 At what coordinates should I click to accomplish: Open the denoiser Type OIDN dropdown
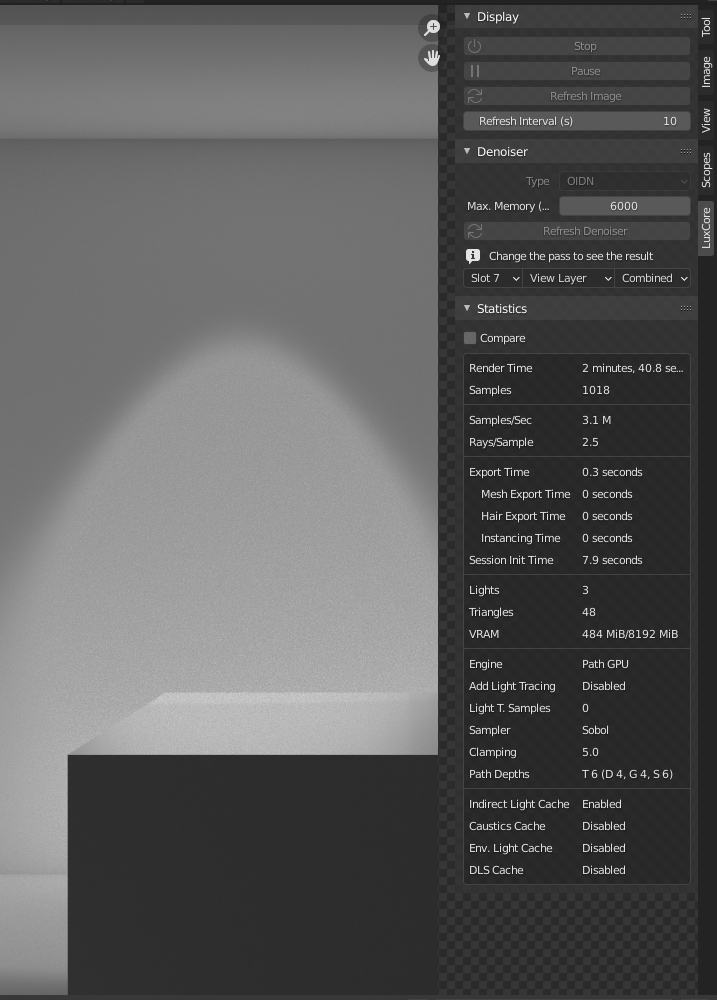pos(624,181)
